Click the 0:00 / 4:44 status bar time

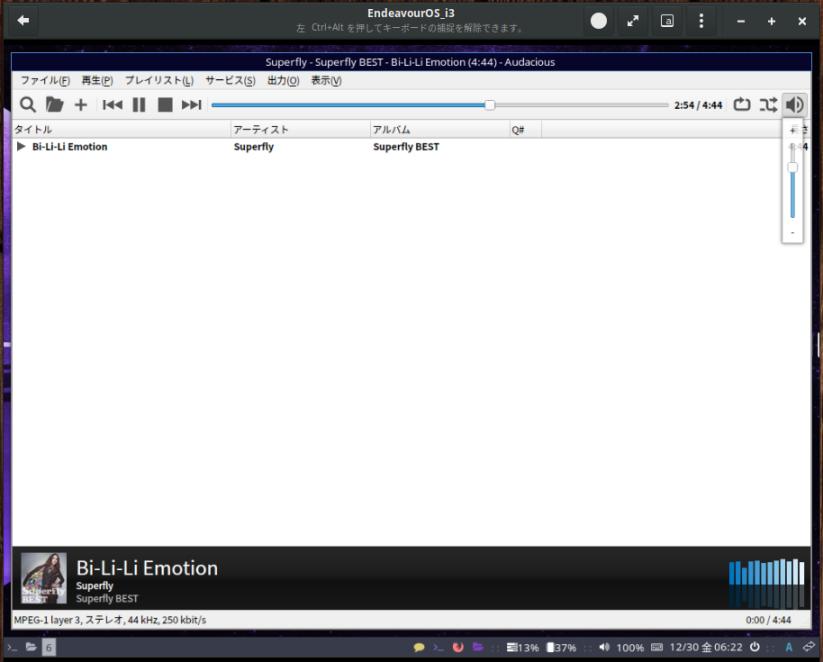[768, 620]
